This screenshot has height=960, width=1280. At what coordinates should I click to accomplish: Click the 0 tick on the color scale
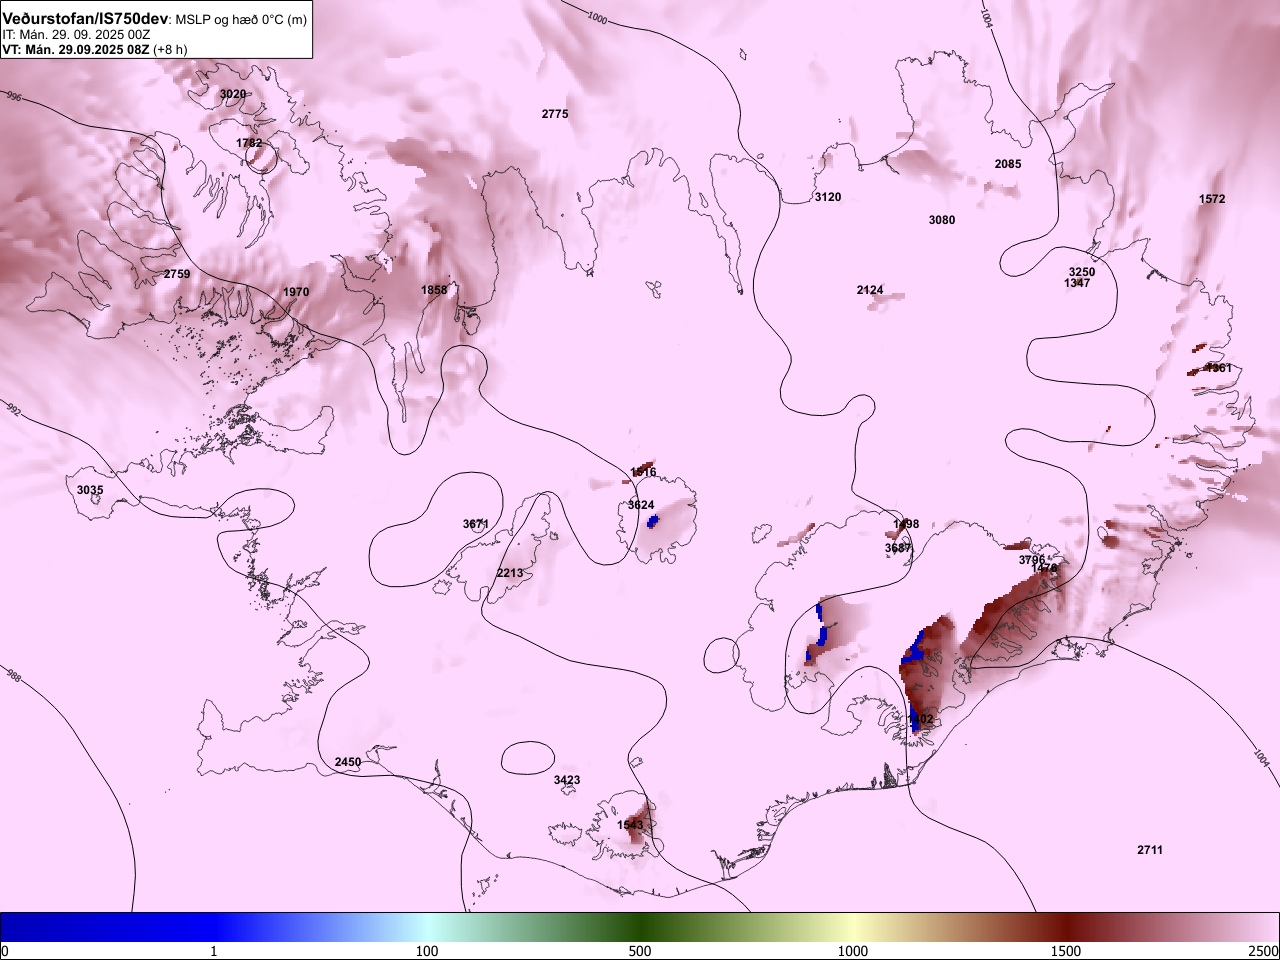click(5, 951)
